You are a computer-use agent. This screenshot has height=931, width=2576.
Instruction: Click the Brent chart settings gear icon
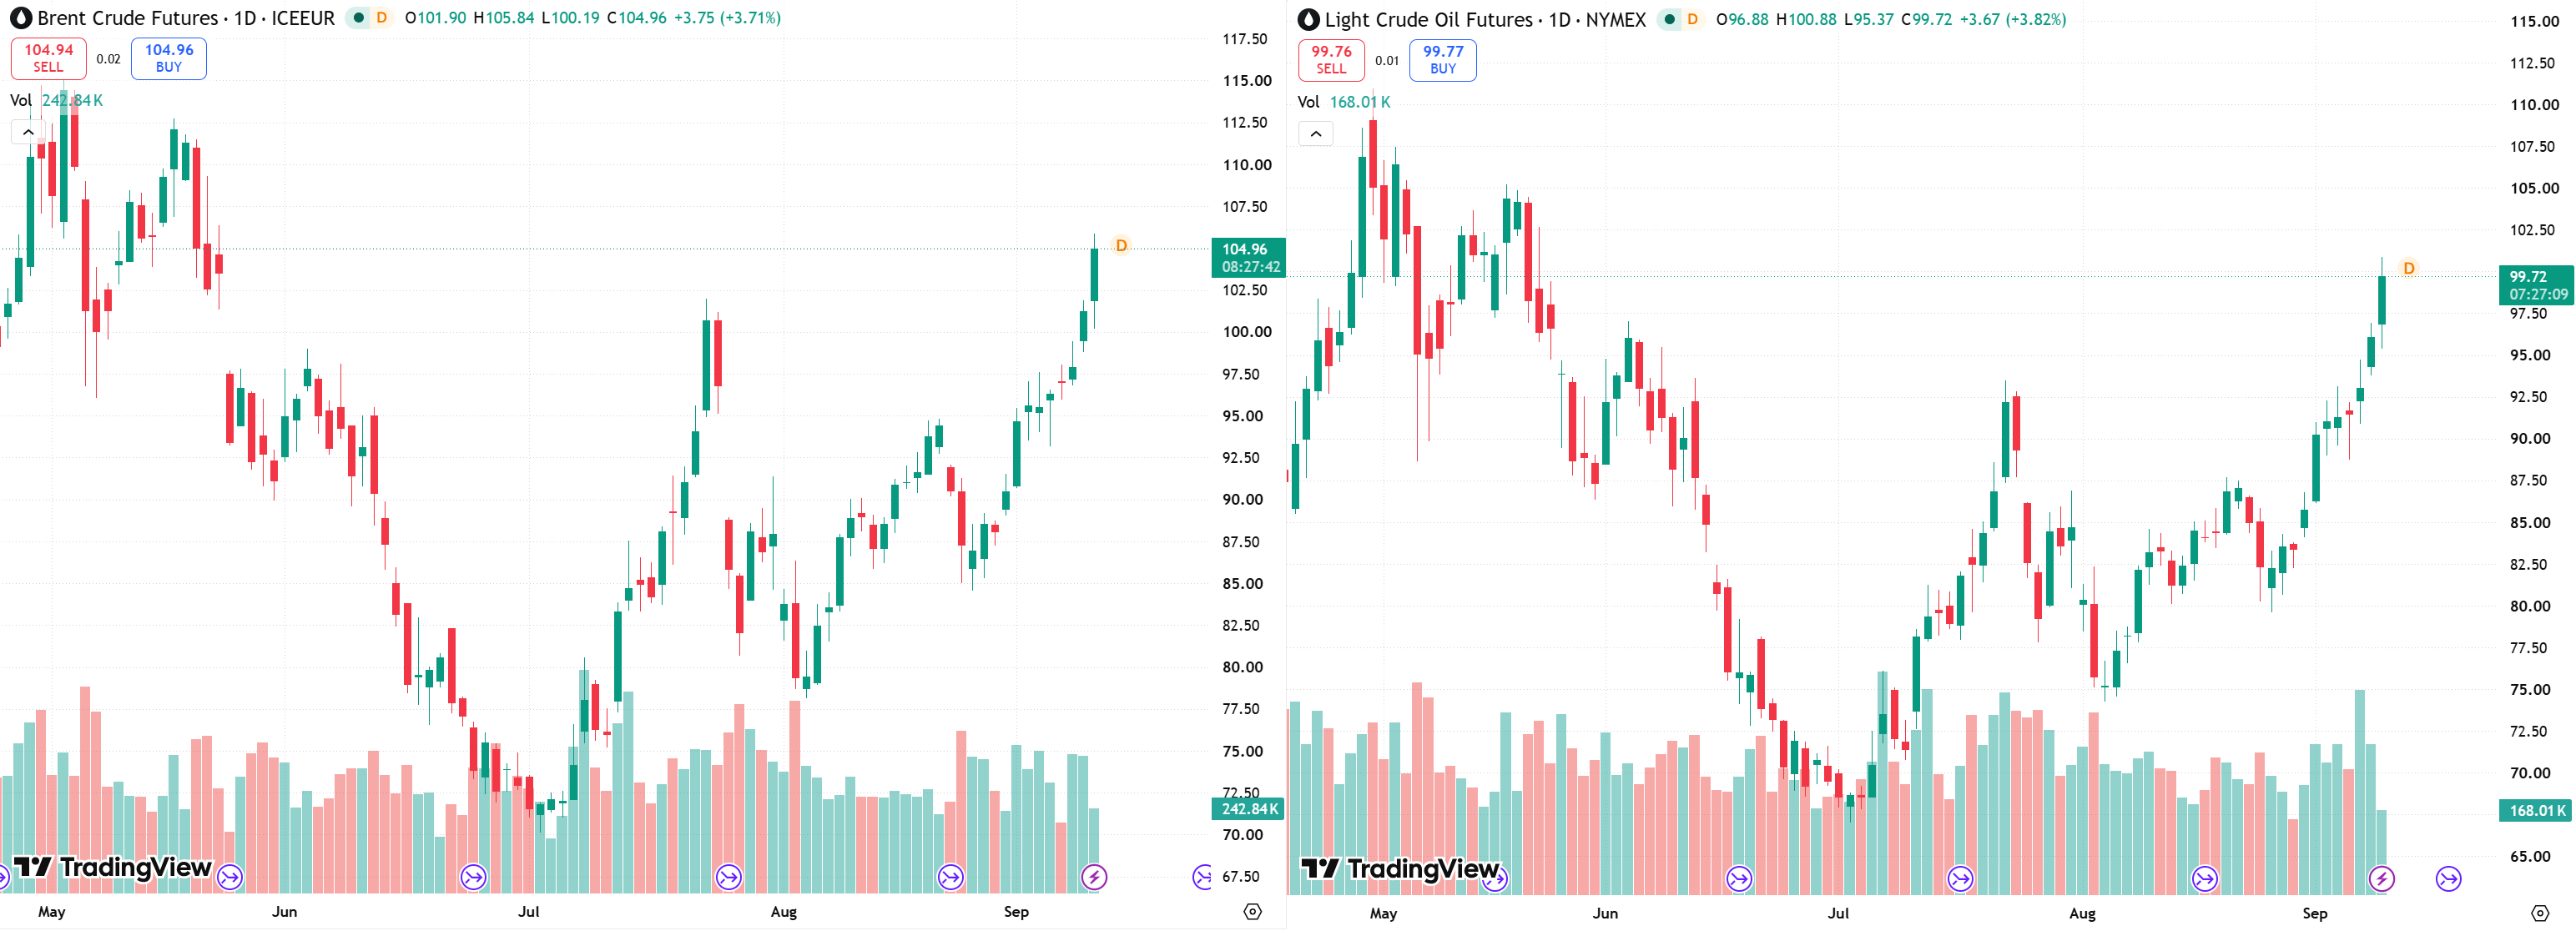[x=1252, y=911]
